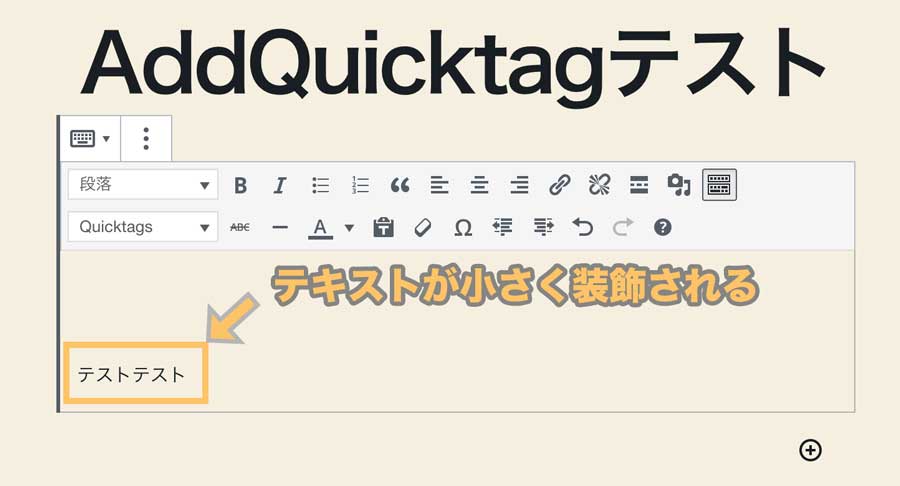The image size is (900, 486).
Task: Apply strikethrough formatting
Action: tap(240, 227)
